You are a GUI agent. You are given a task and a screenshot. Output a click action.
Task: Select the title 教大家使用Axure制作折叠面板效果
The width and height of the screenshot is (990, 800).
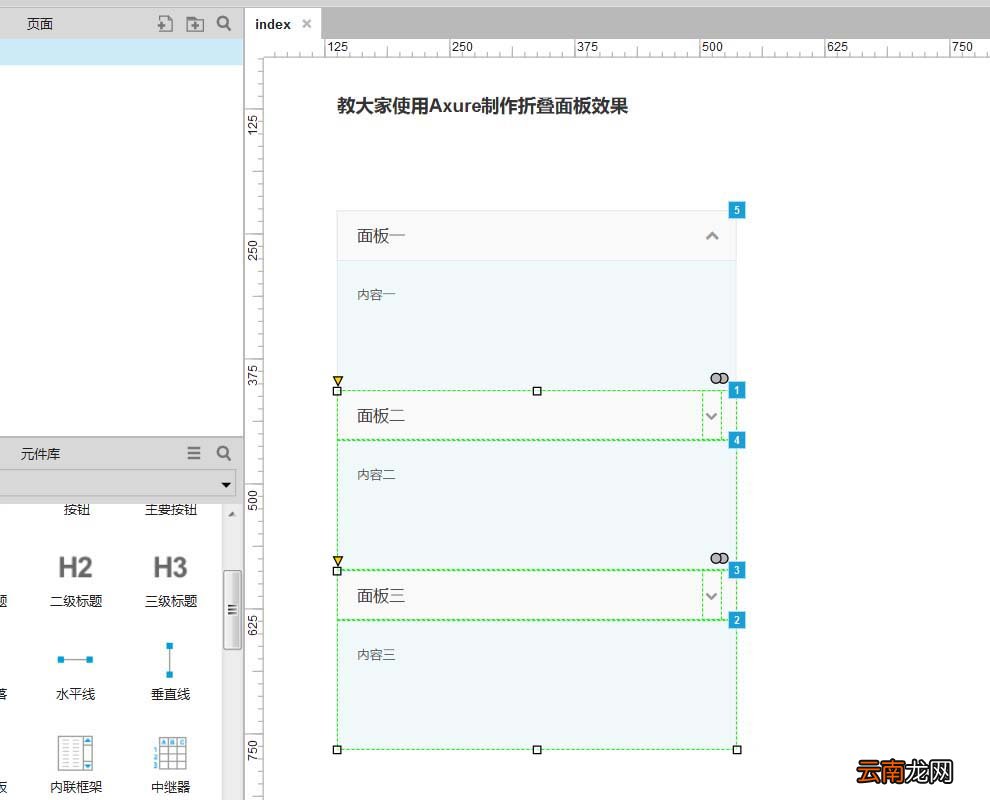tap(482, 105)
